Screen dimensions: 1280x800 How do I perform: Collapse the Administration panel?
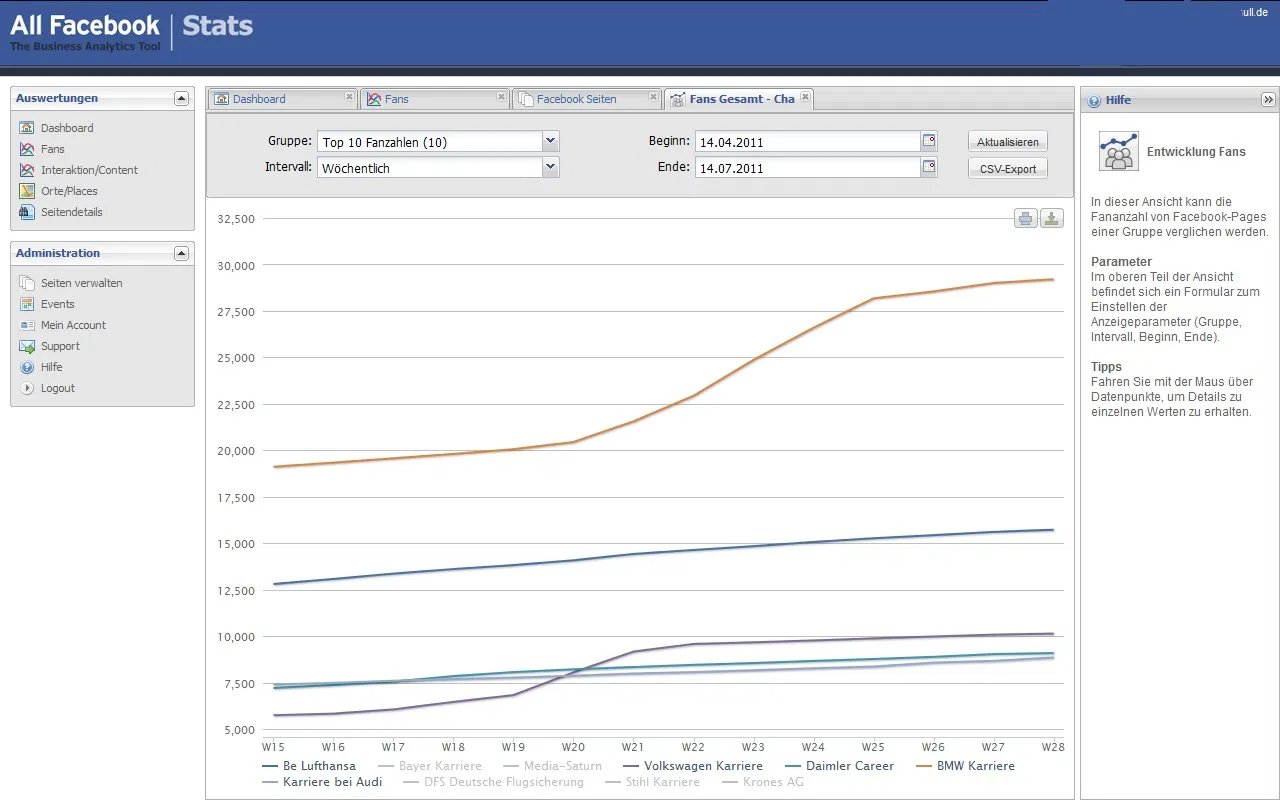(x=181, y=253)
